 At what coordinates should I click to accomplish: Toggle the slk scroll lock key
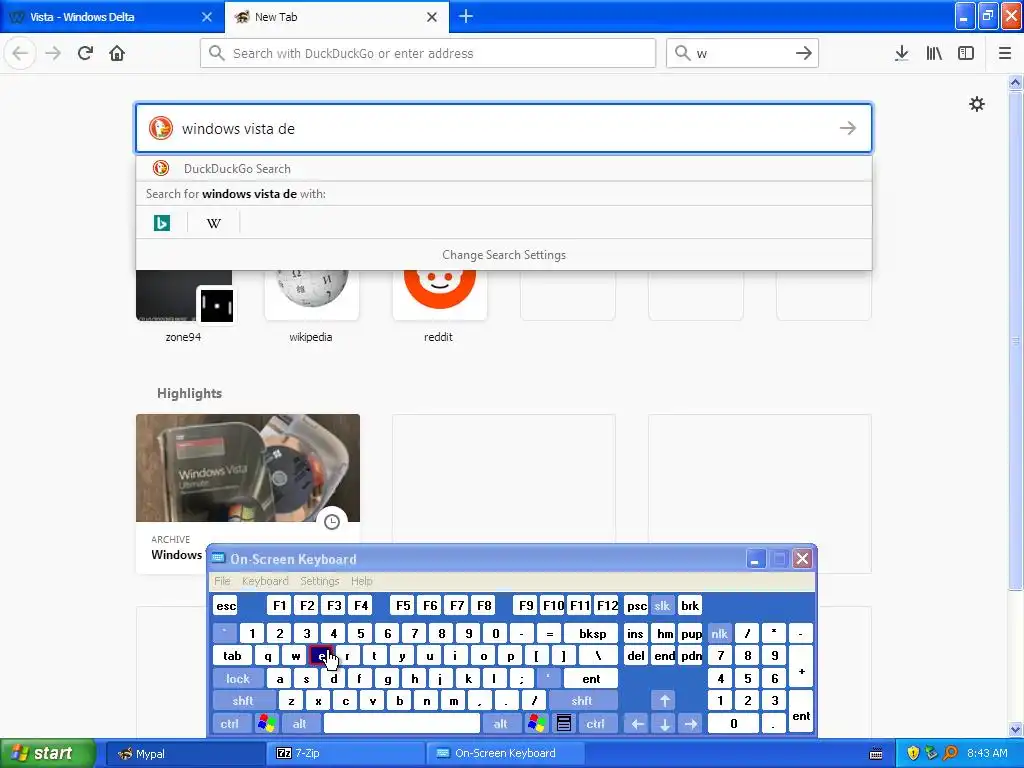coord(662,606)
